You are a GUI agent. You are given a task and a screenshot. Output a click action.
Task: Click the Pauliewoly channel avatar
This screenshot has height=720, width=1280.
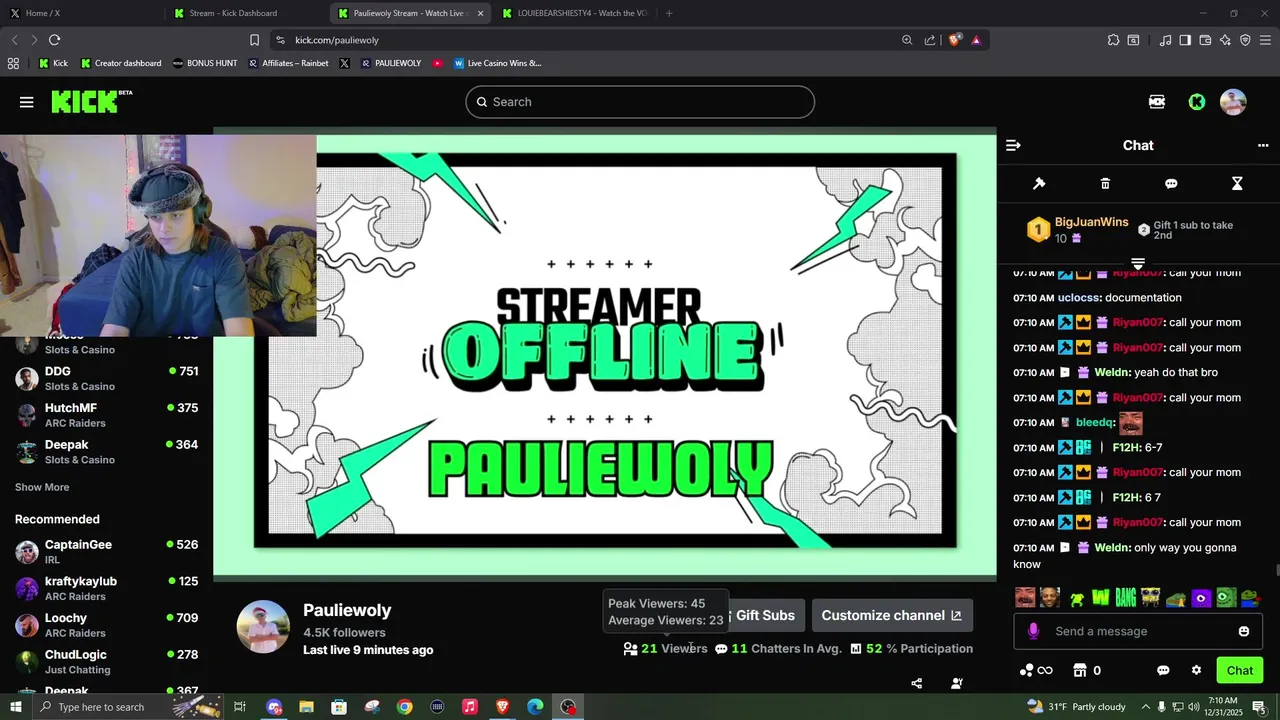coord(263,628)
